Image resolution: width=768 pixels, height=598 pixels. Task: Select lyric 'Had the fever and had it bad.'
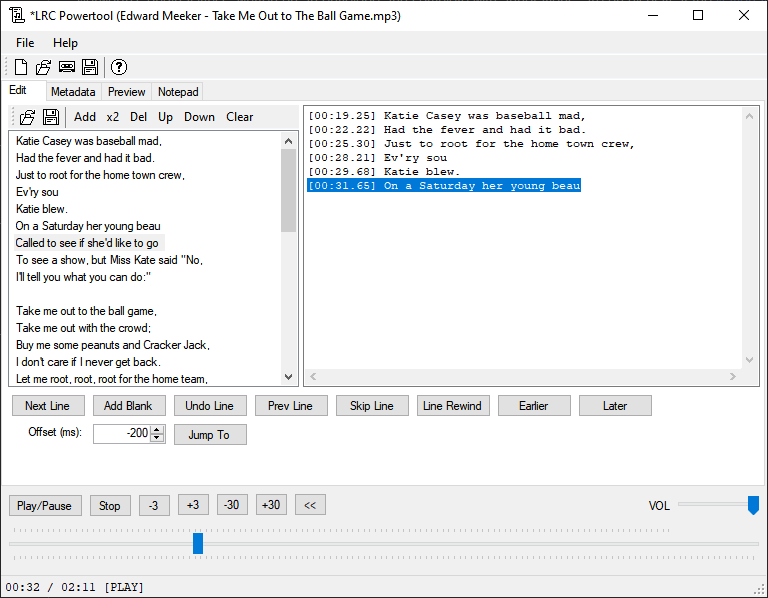[85, 158]
